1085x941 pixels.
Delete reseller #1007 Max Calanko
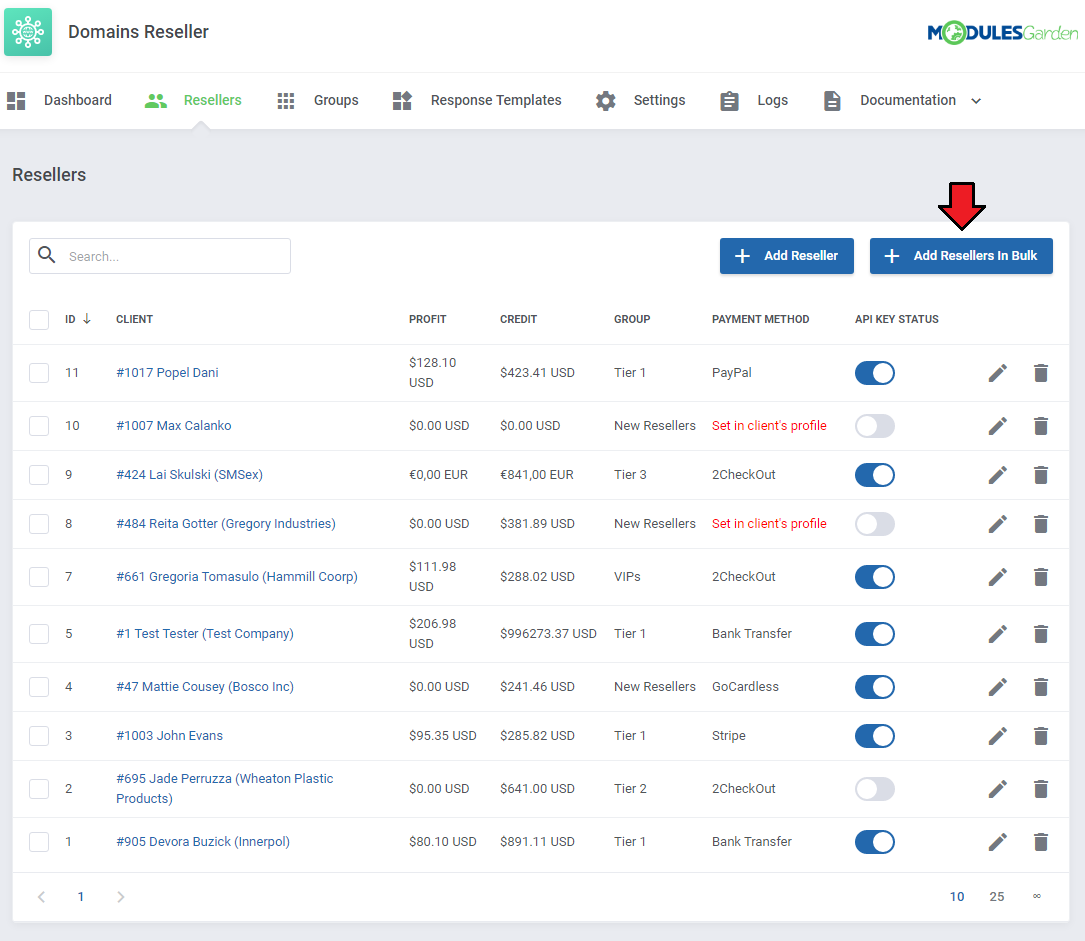[x=1041, y=426]
